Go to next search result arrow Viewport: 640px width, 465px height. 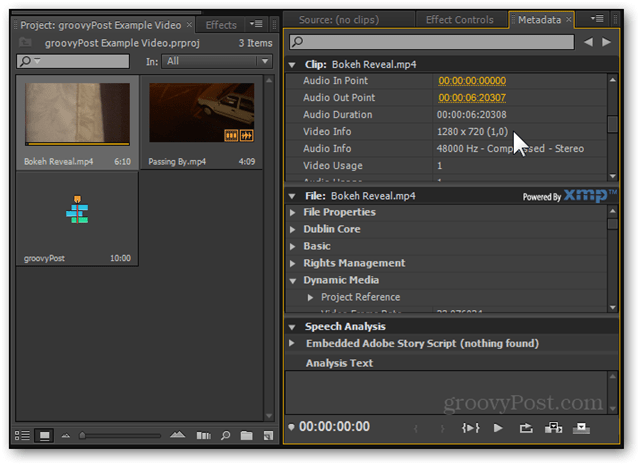click(x=607, y=42)
